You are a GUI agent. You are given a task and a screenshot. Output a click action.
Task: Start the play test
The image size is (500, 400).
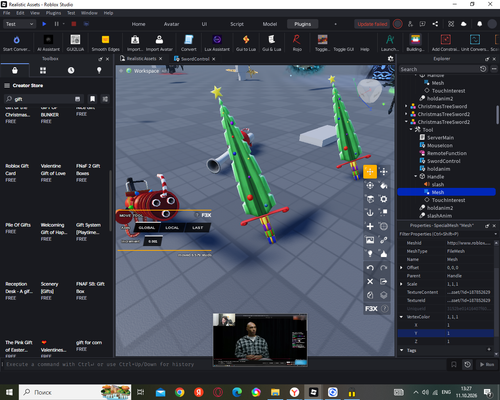click(x=44, y=24)
